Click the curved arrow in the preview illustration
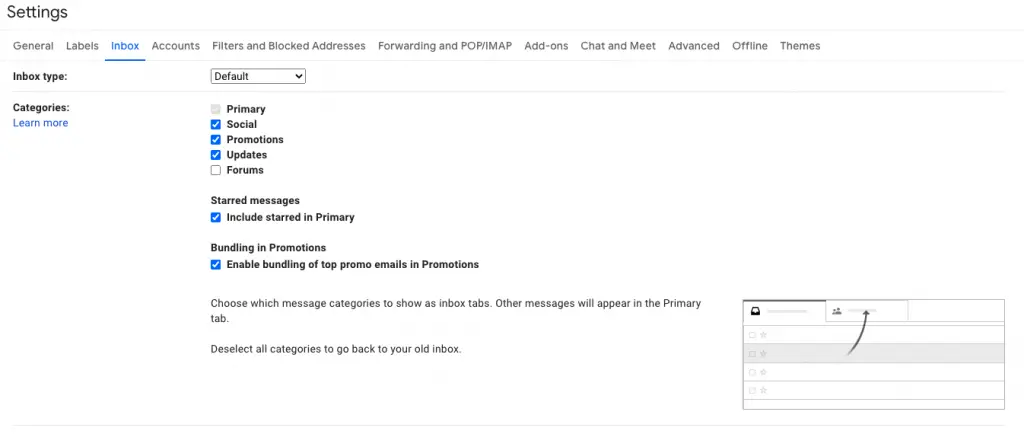 (857, 333)
